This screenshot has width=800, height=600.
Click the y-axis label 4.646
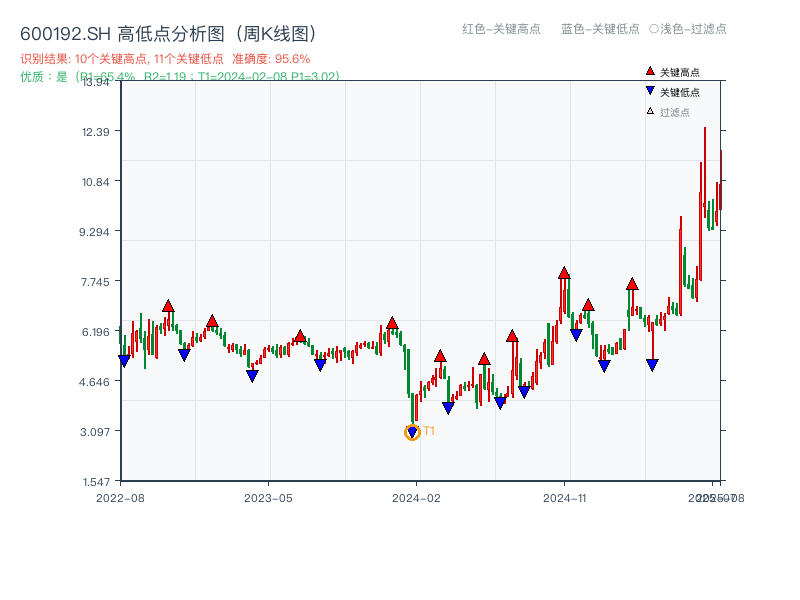point(94,382)
